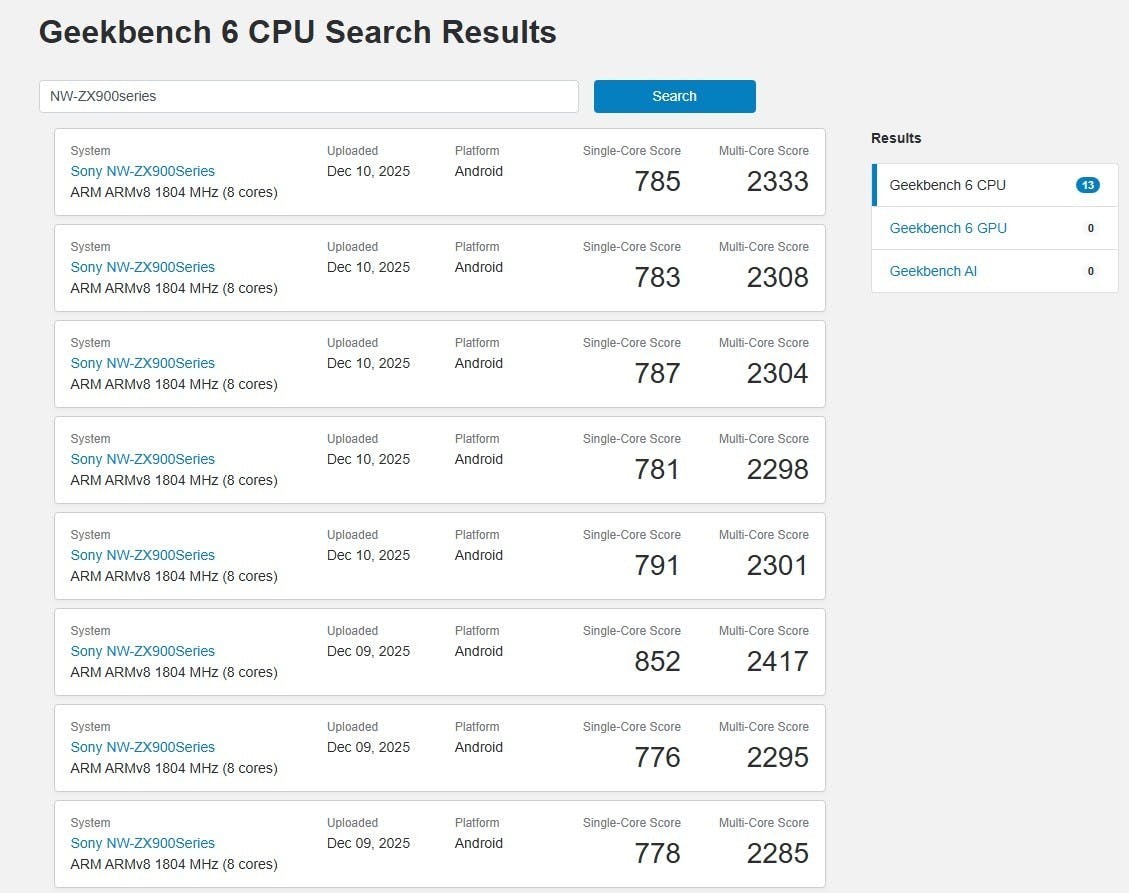Open Sony NW-ZX900Series link scoring 783 single-core
The height and width of the screenshot is (893, 1129).
pos(142,267)
